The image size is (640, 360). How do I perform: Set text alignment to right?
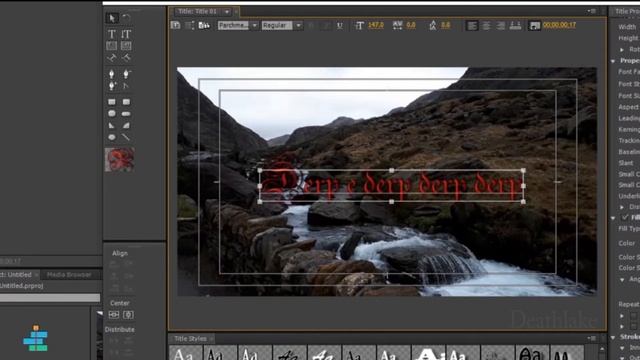click(x=501, y=25)
